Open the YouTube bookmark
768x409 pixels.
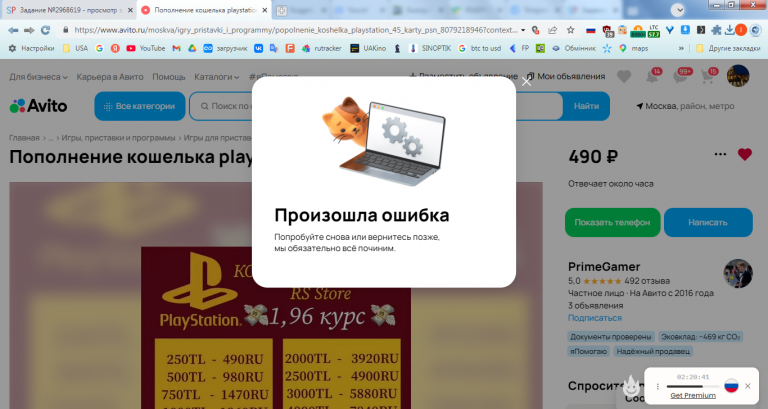tap(145, 48)
